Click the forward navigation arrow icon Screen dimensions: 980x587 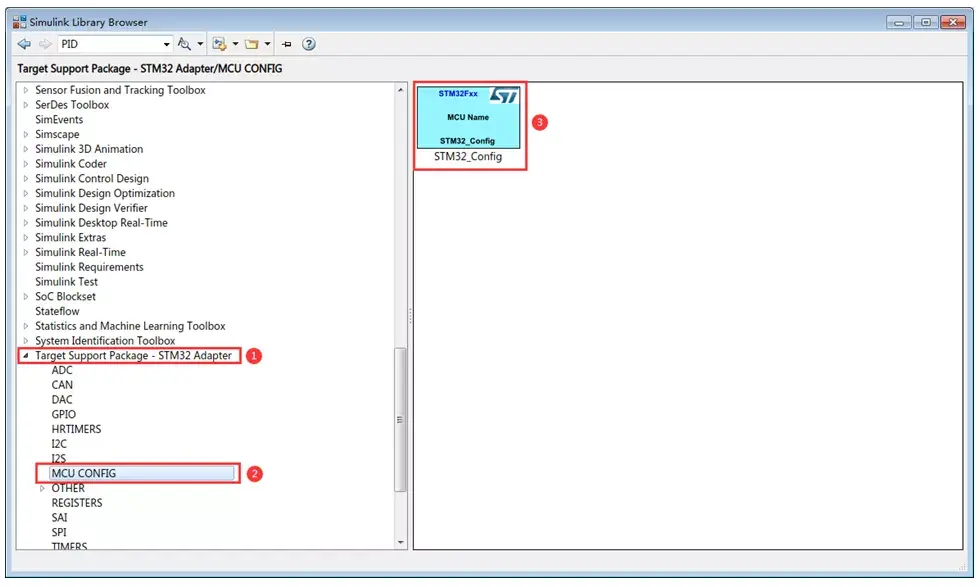point(45,44)
